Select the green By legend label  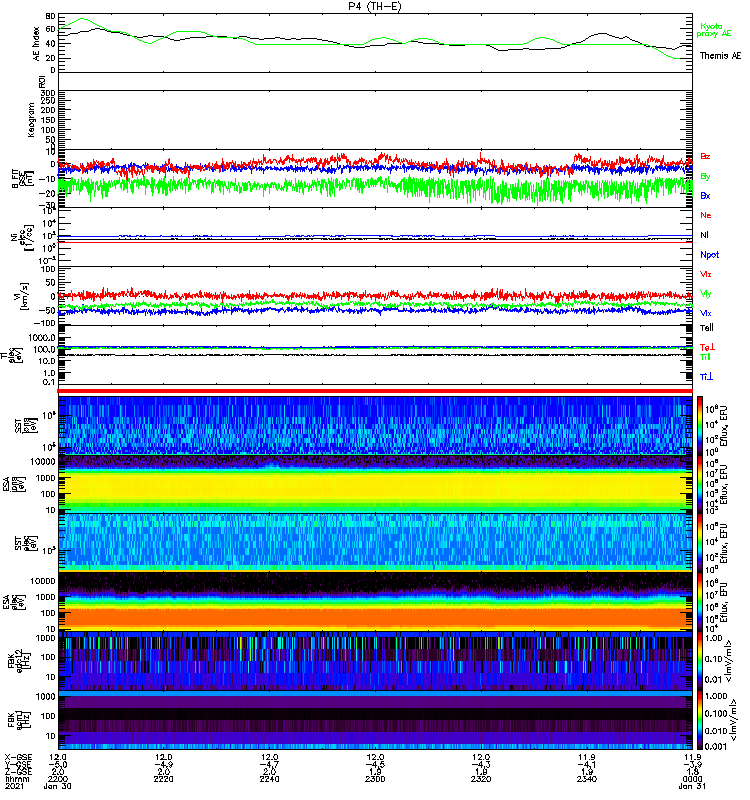tap(705, 177)
